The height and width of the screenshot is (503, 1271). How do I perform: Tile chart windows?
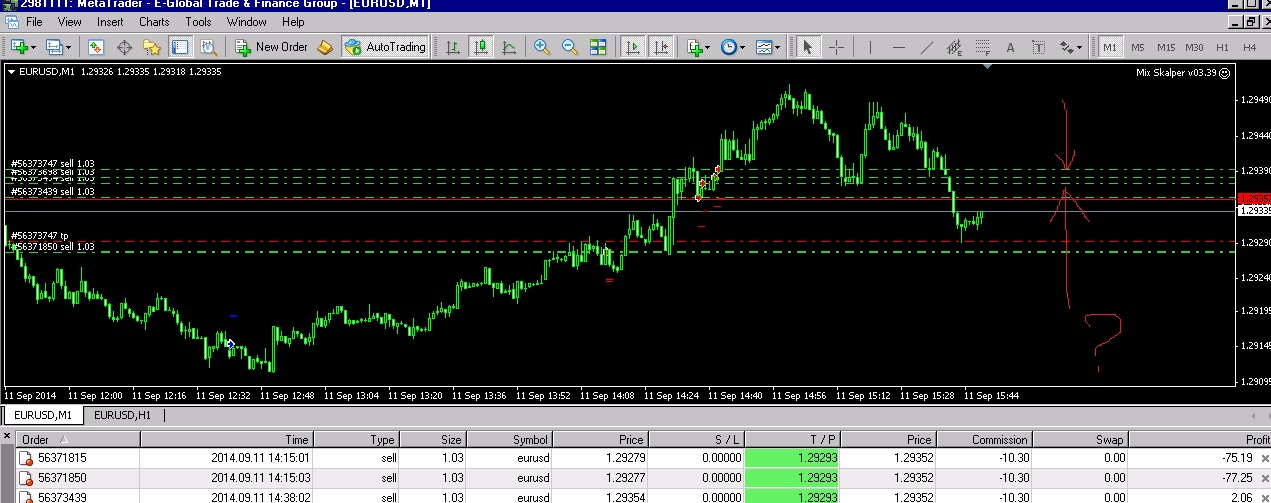[598, 46]
